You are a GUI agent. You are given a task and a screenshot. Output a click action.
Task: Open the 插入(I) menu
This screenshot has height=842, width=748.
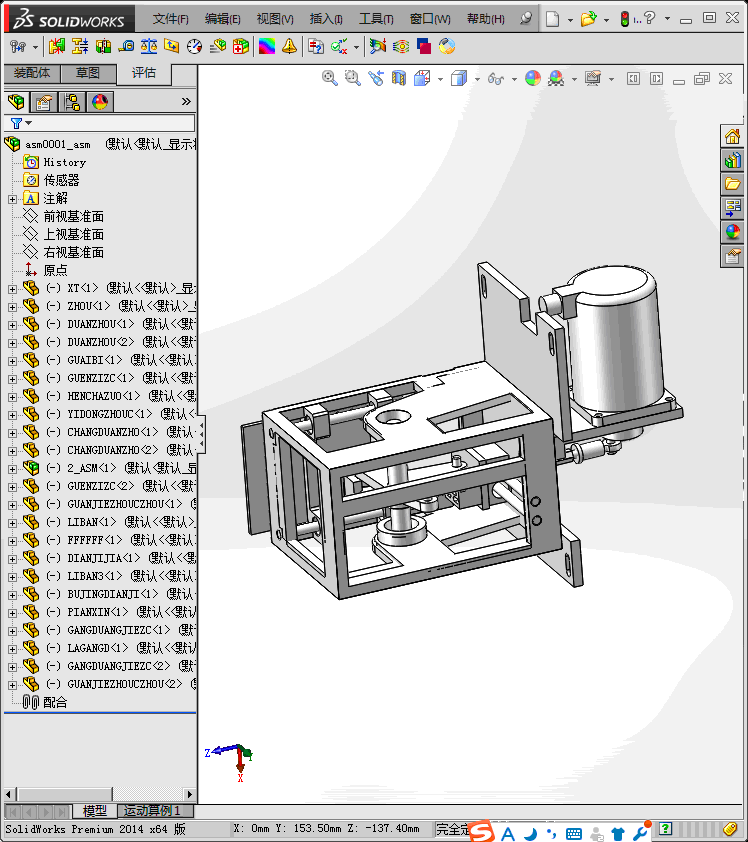(326, 19)
